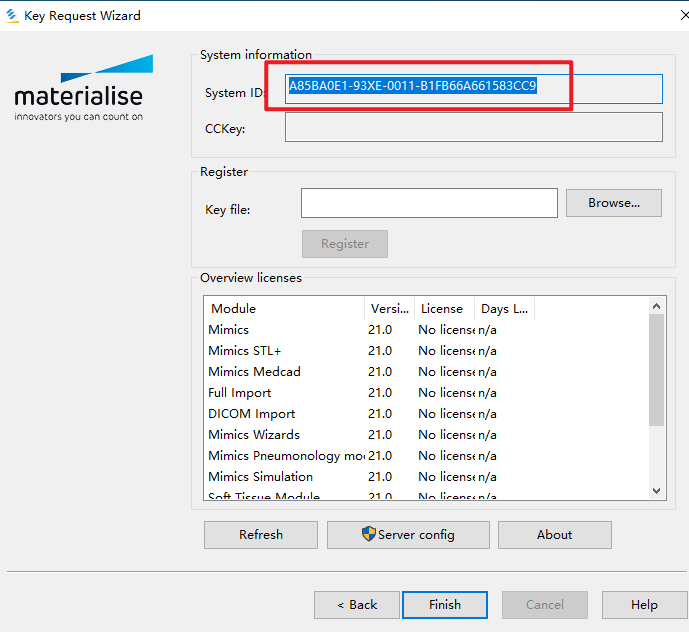Click the System ID text field
Screen dimensions: 689x632
[473, 88]
